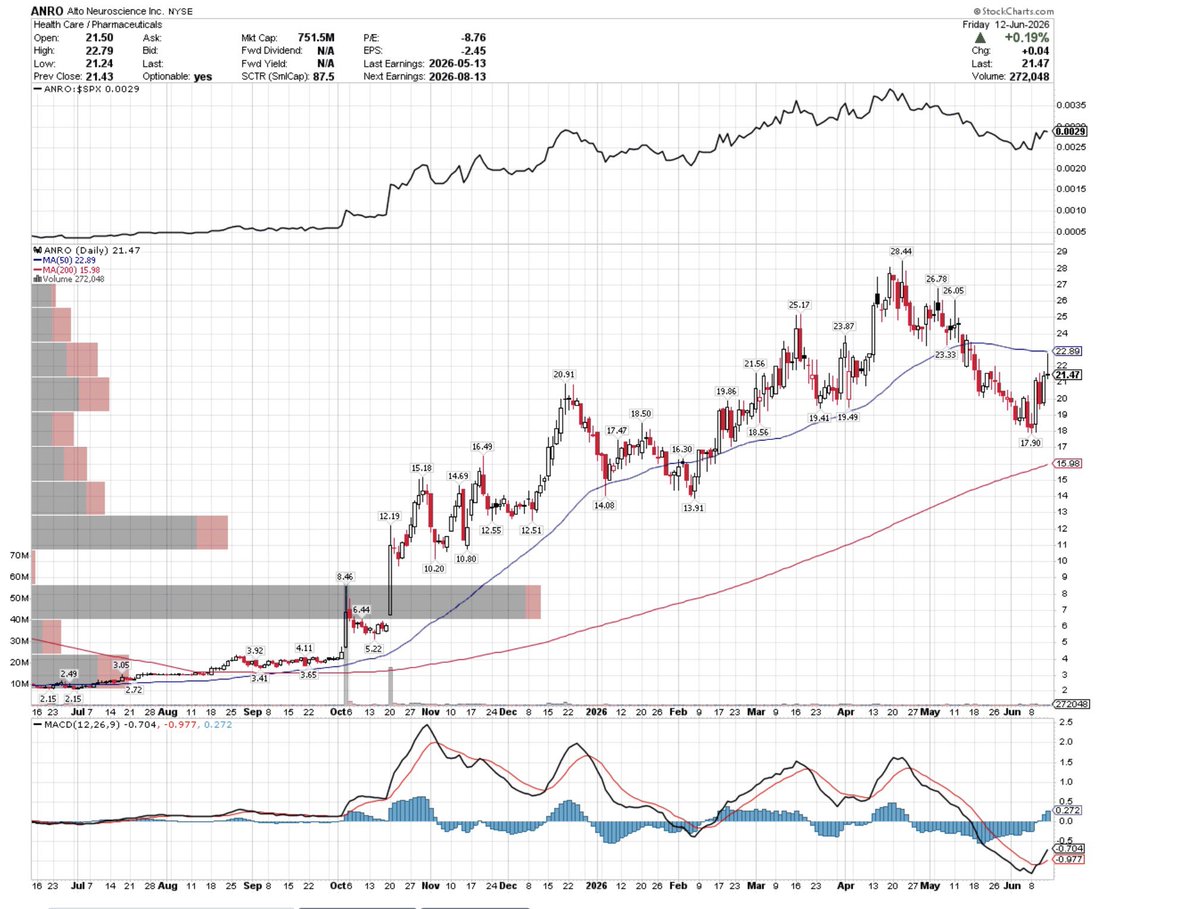Click the 19.86 price label

(726, 391)
